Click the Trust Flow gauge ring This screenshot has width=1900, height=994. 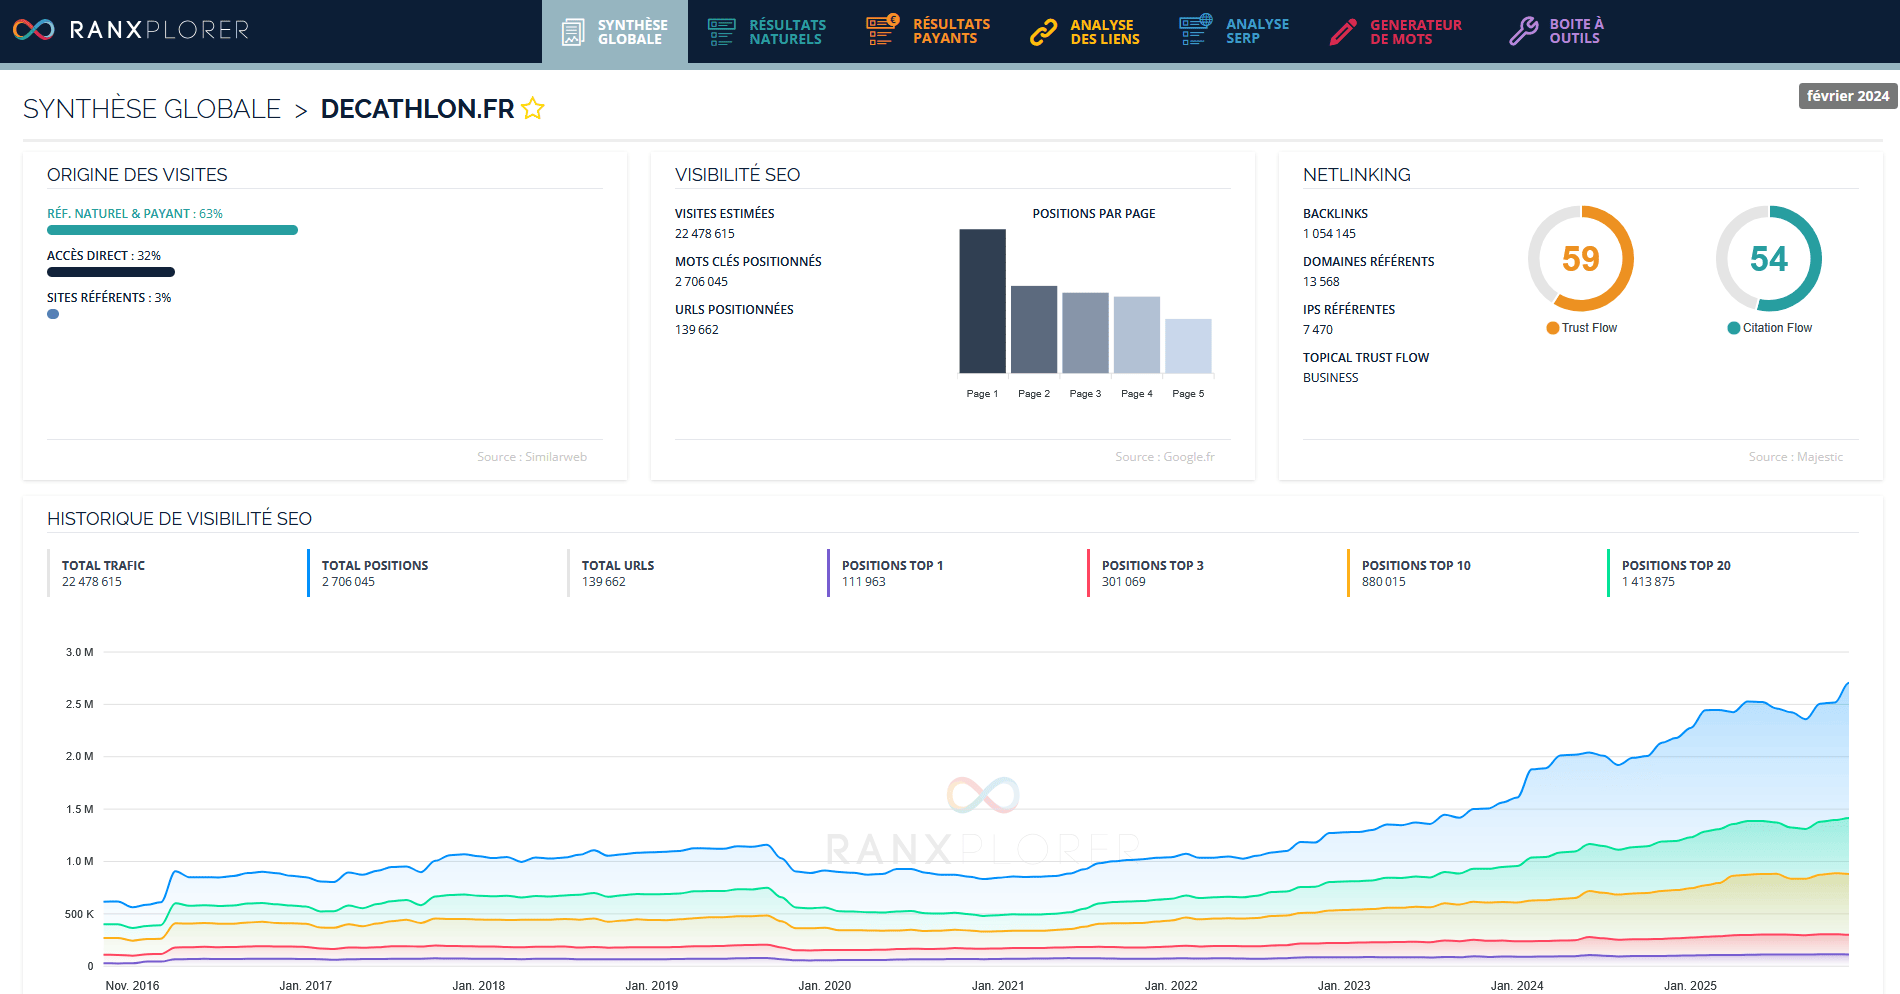(1580, 260)
